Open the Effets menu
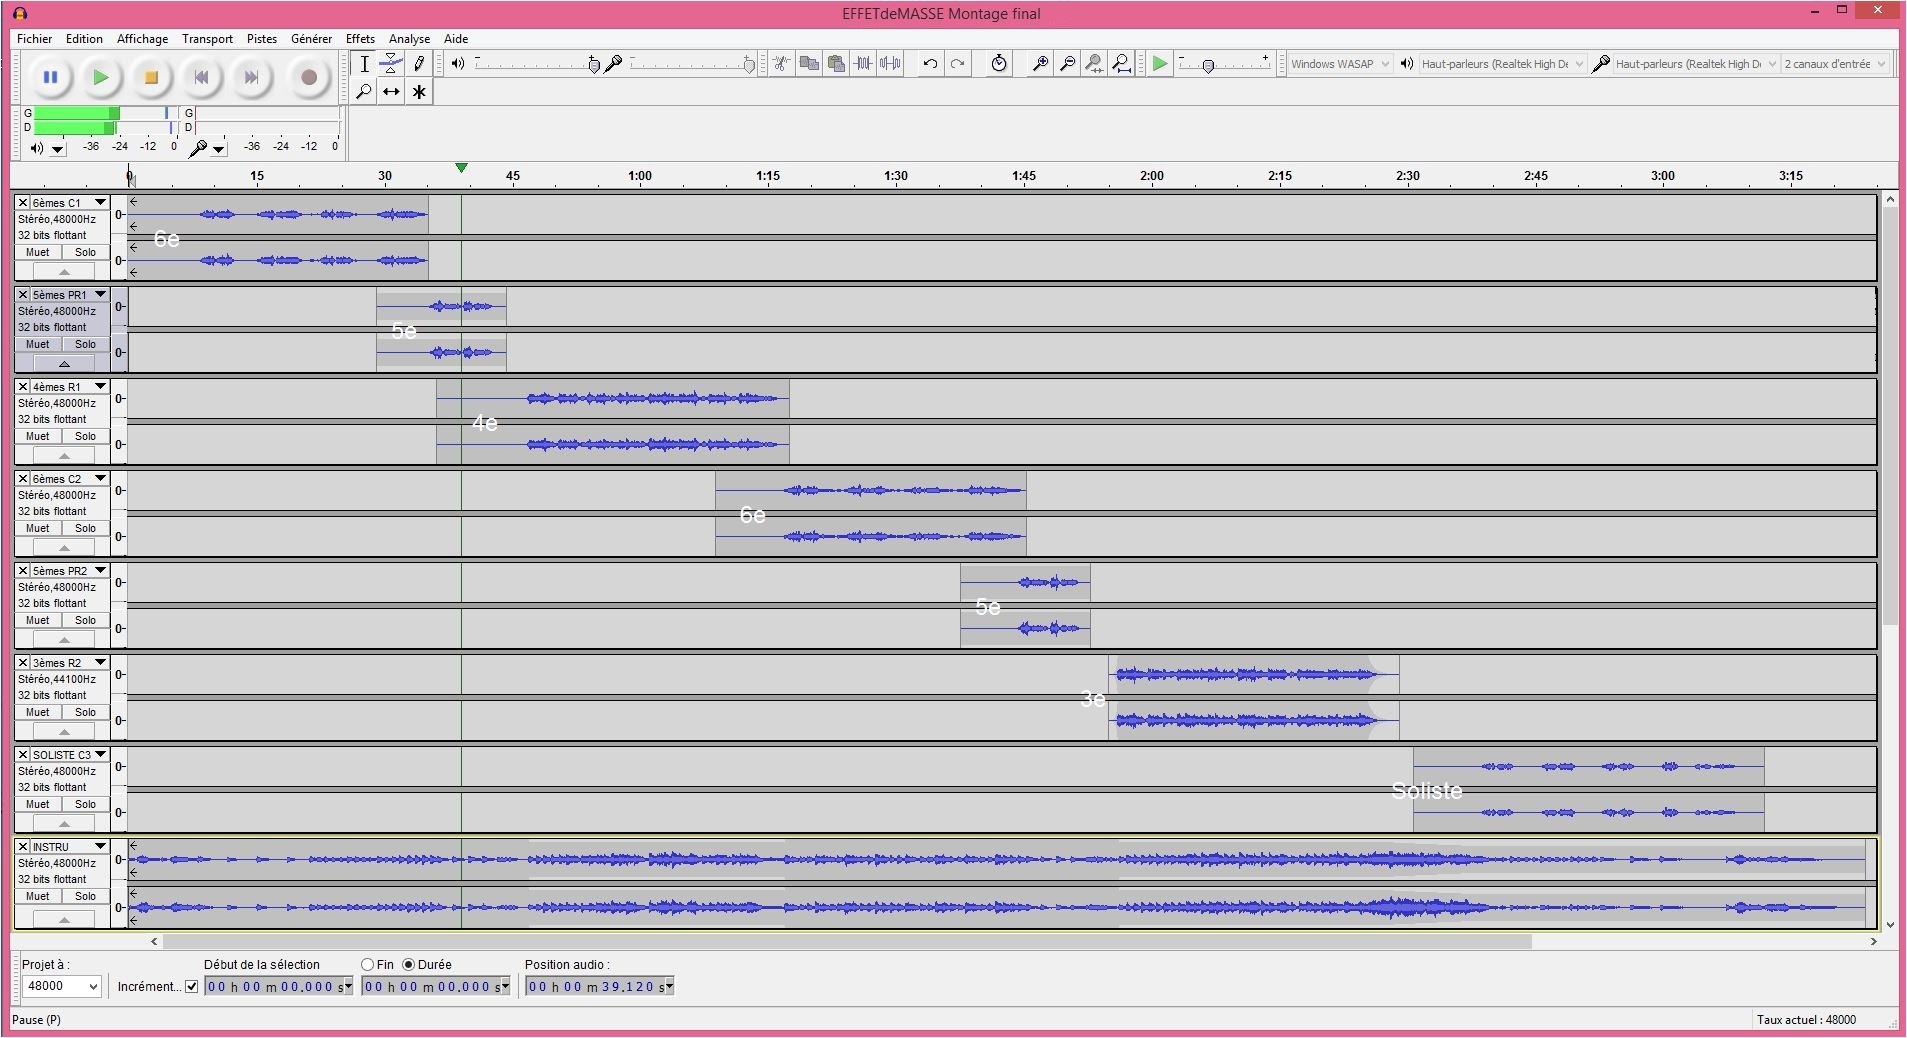 click(360, 39)
